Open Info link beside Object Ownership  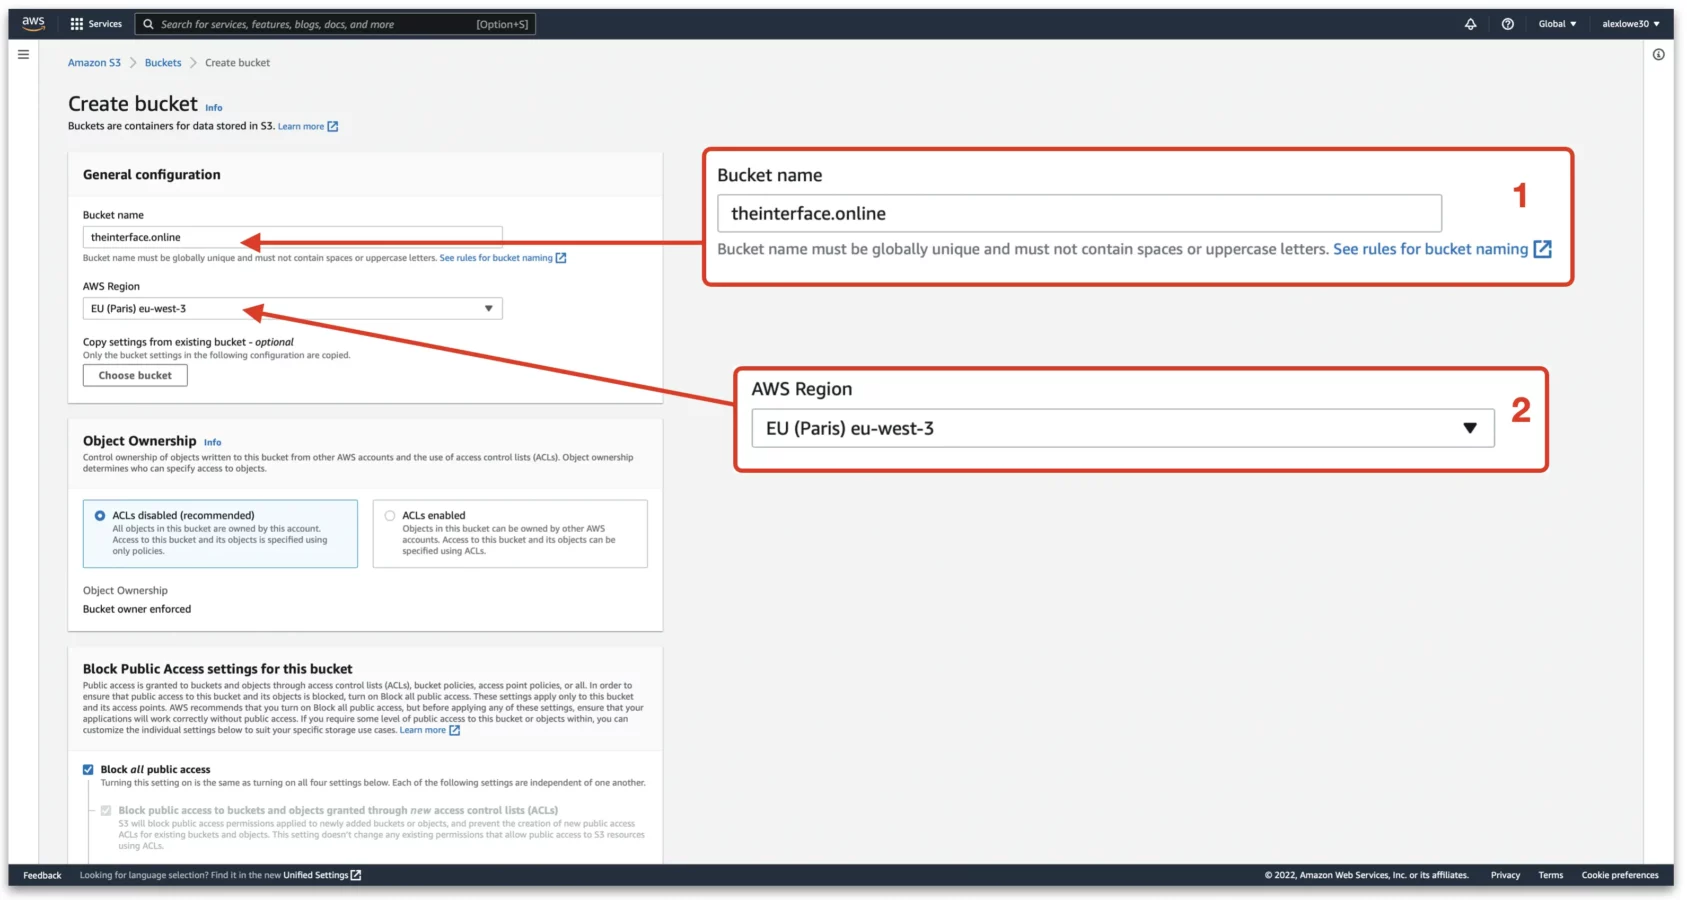[213, 442]
